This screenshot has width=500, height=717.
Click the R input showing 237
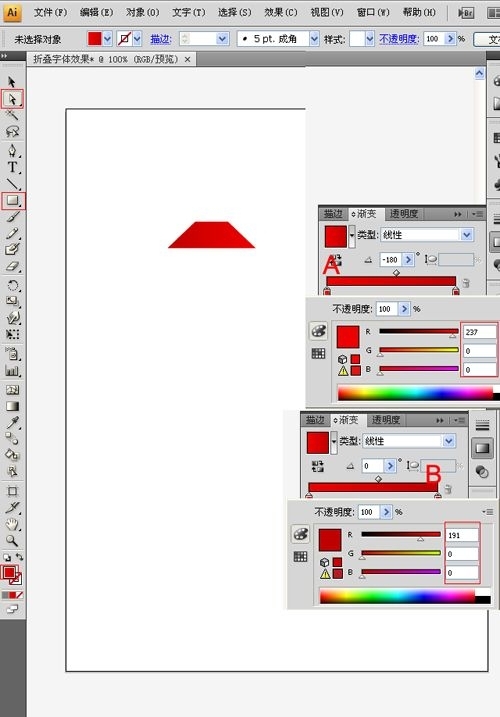click(479, 332)
